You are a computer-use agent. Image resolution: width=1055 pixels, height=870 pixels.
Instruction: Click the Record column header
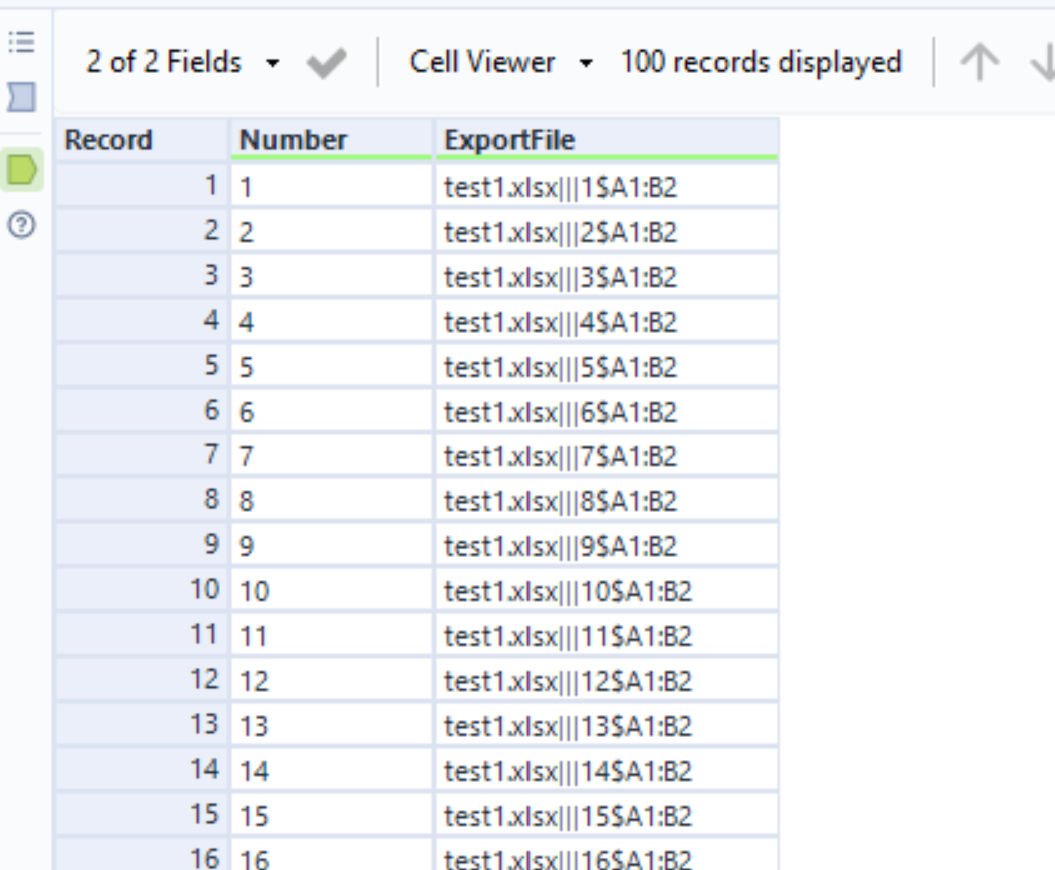[x=141, y=140]
